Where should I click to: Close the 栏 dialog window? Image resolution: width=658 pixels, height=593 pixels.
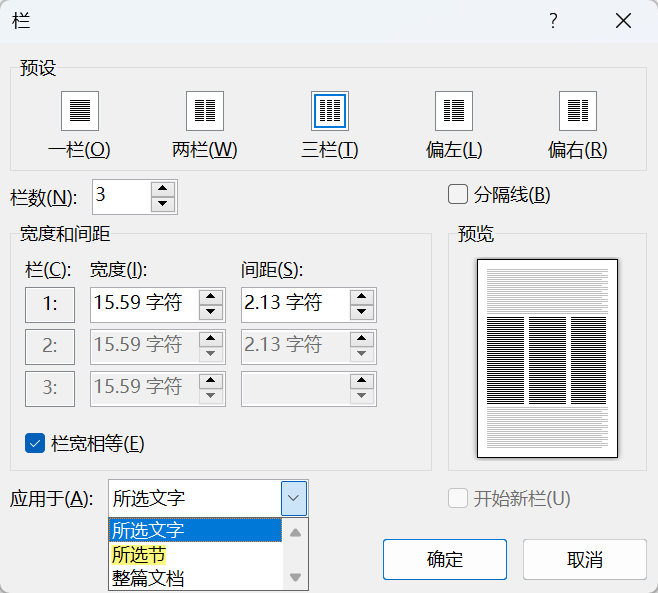623,20
